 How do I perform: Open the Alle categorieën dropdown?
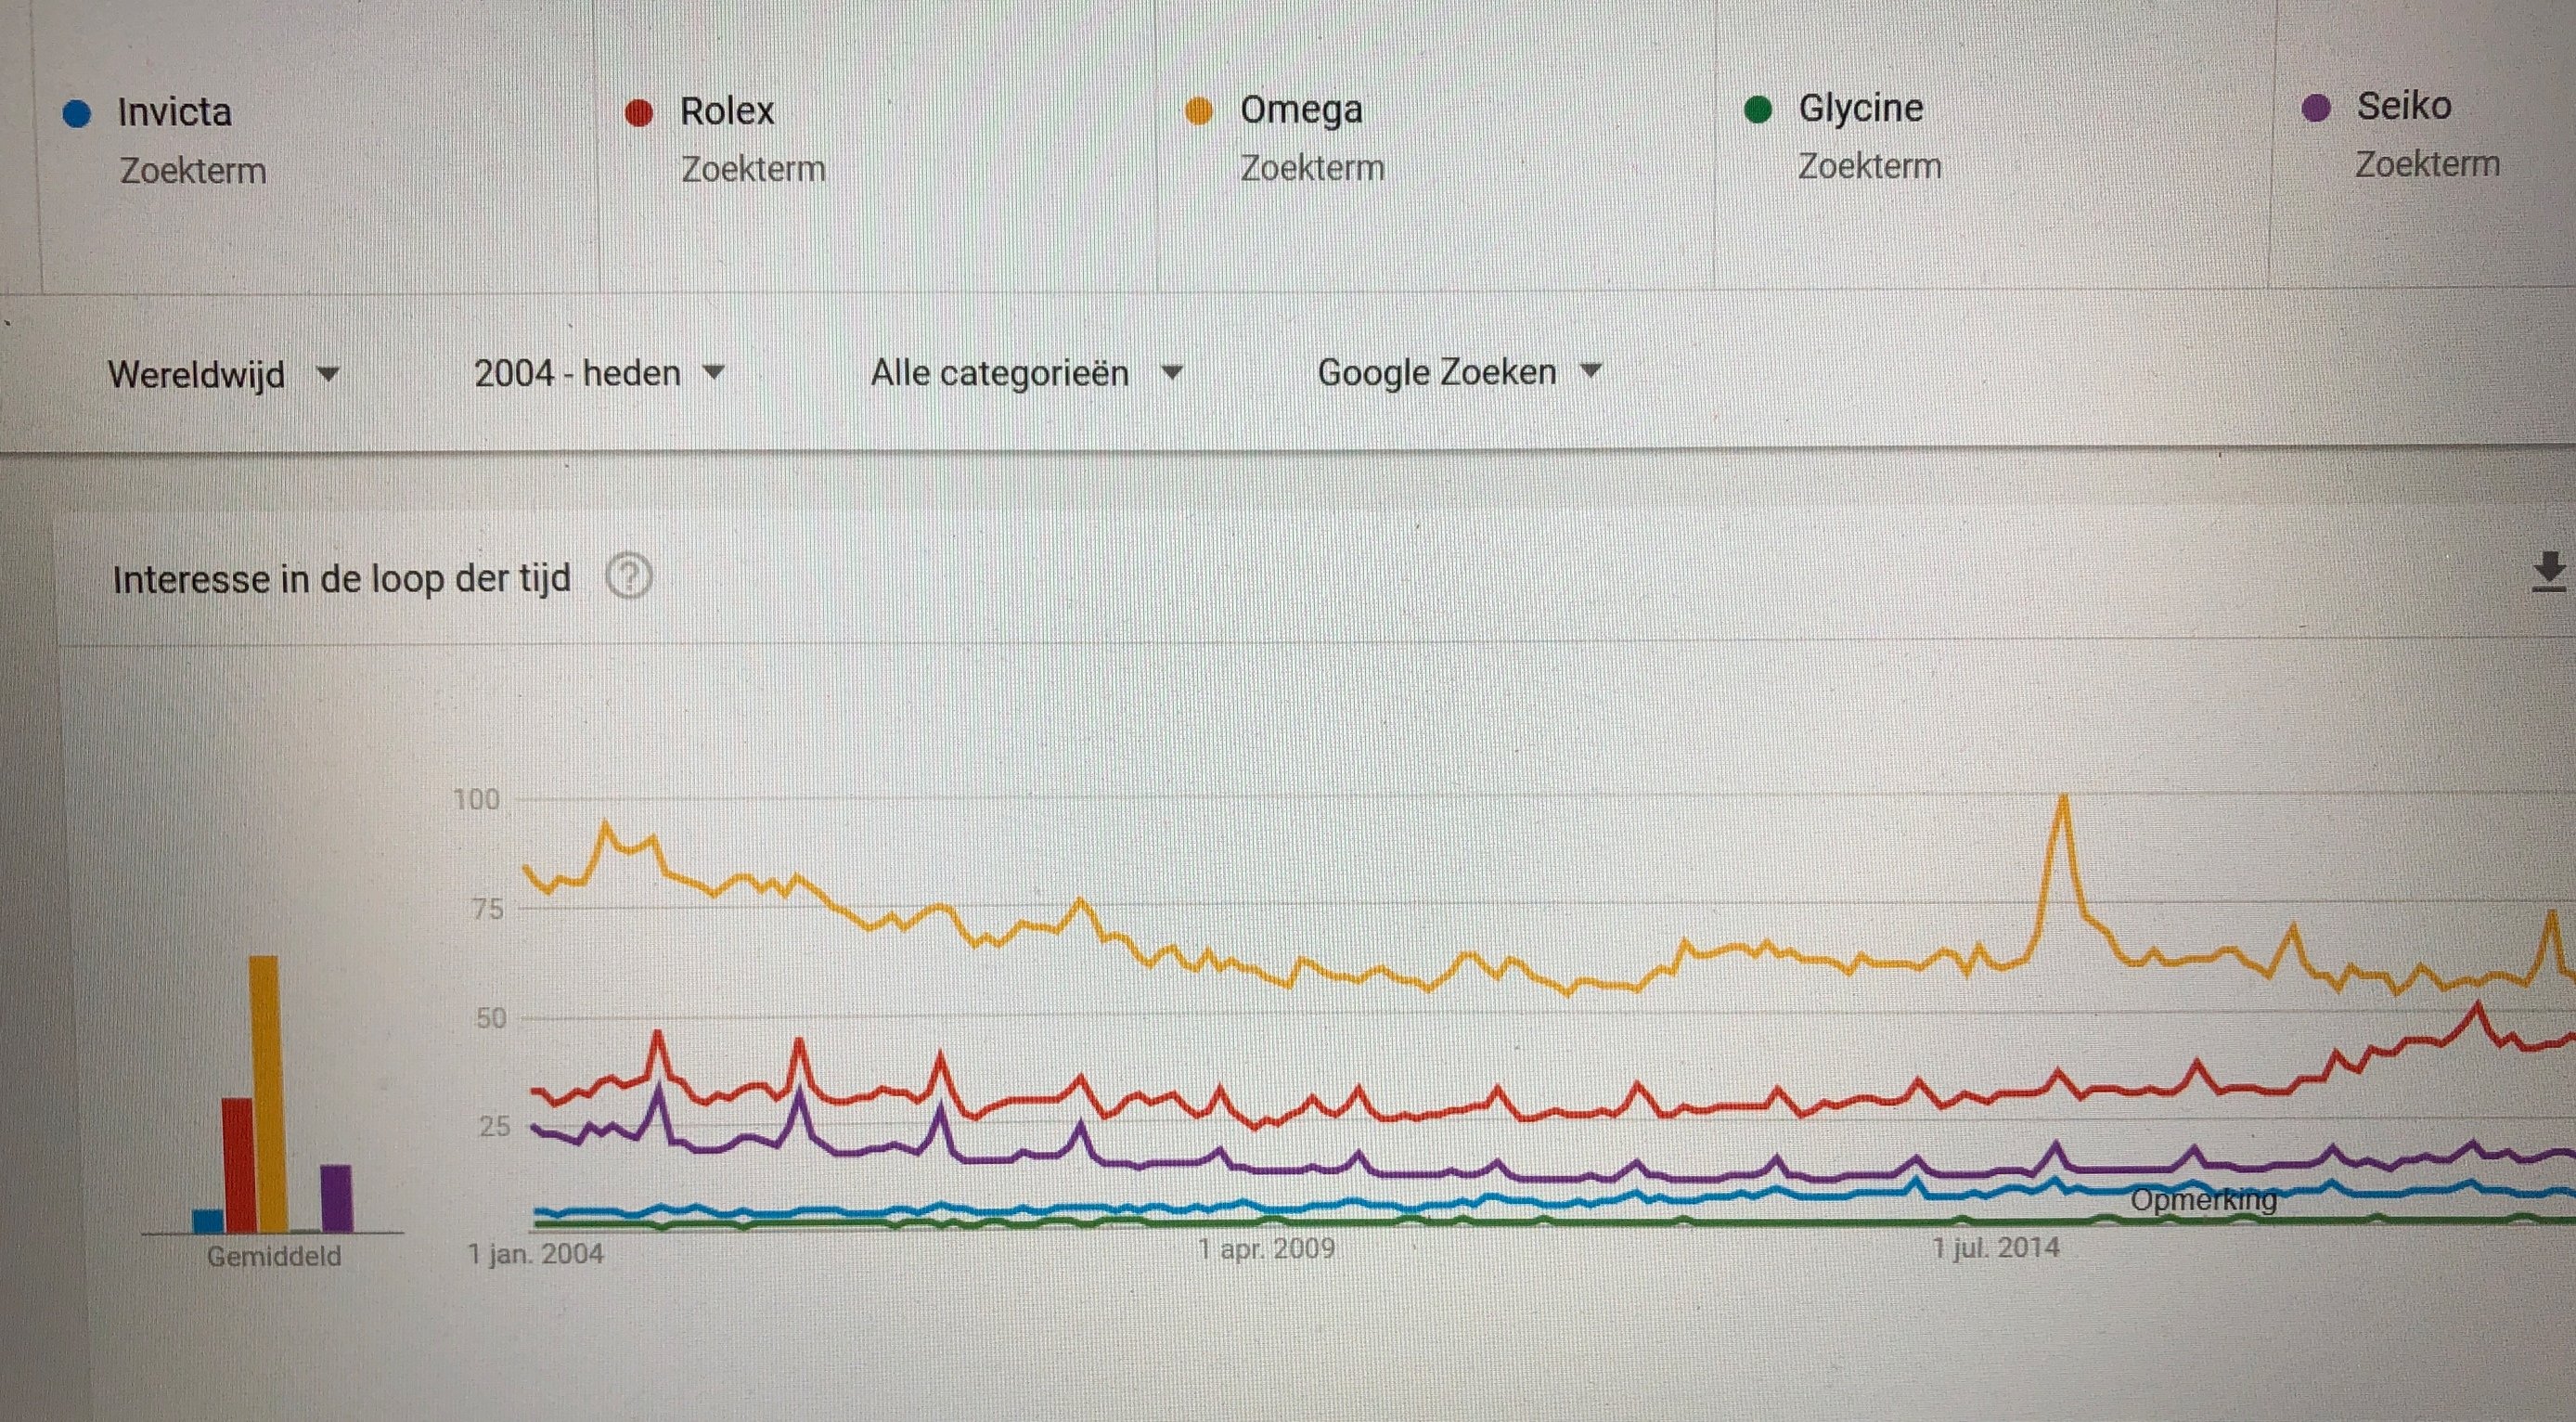[x=1025, y=373]
